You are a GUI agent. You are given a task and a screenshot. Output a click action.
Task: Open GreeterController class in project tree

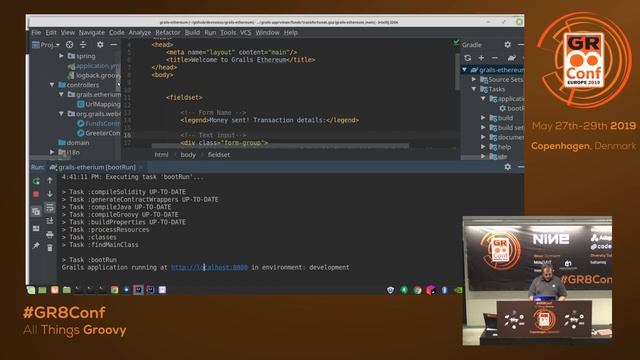point(99,133)
